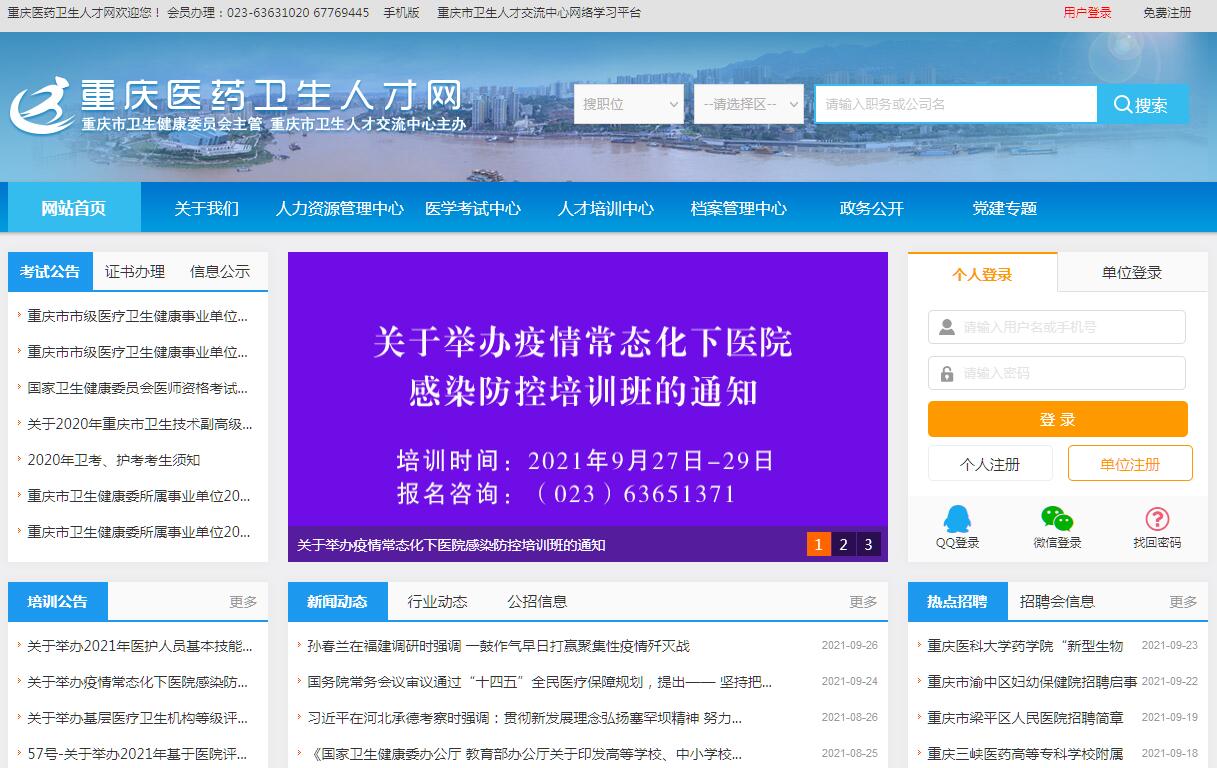Viewport: 1217px width, 768px height.
Task: Click the QQ login penguin icon
Action: (x=957, y=519)
